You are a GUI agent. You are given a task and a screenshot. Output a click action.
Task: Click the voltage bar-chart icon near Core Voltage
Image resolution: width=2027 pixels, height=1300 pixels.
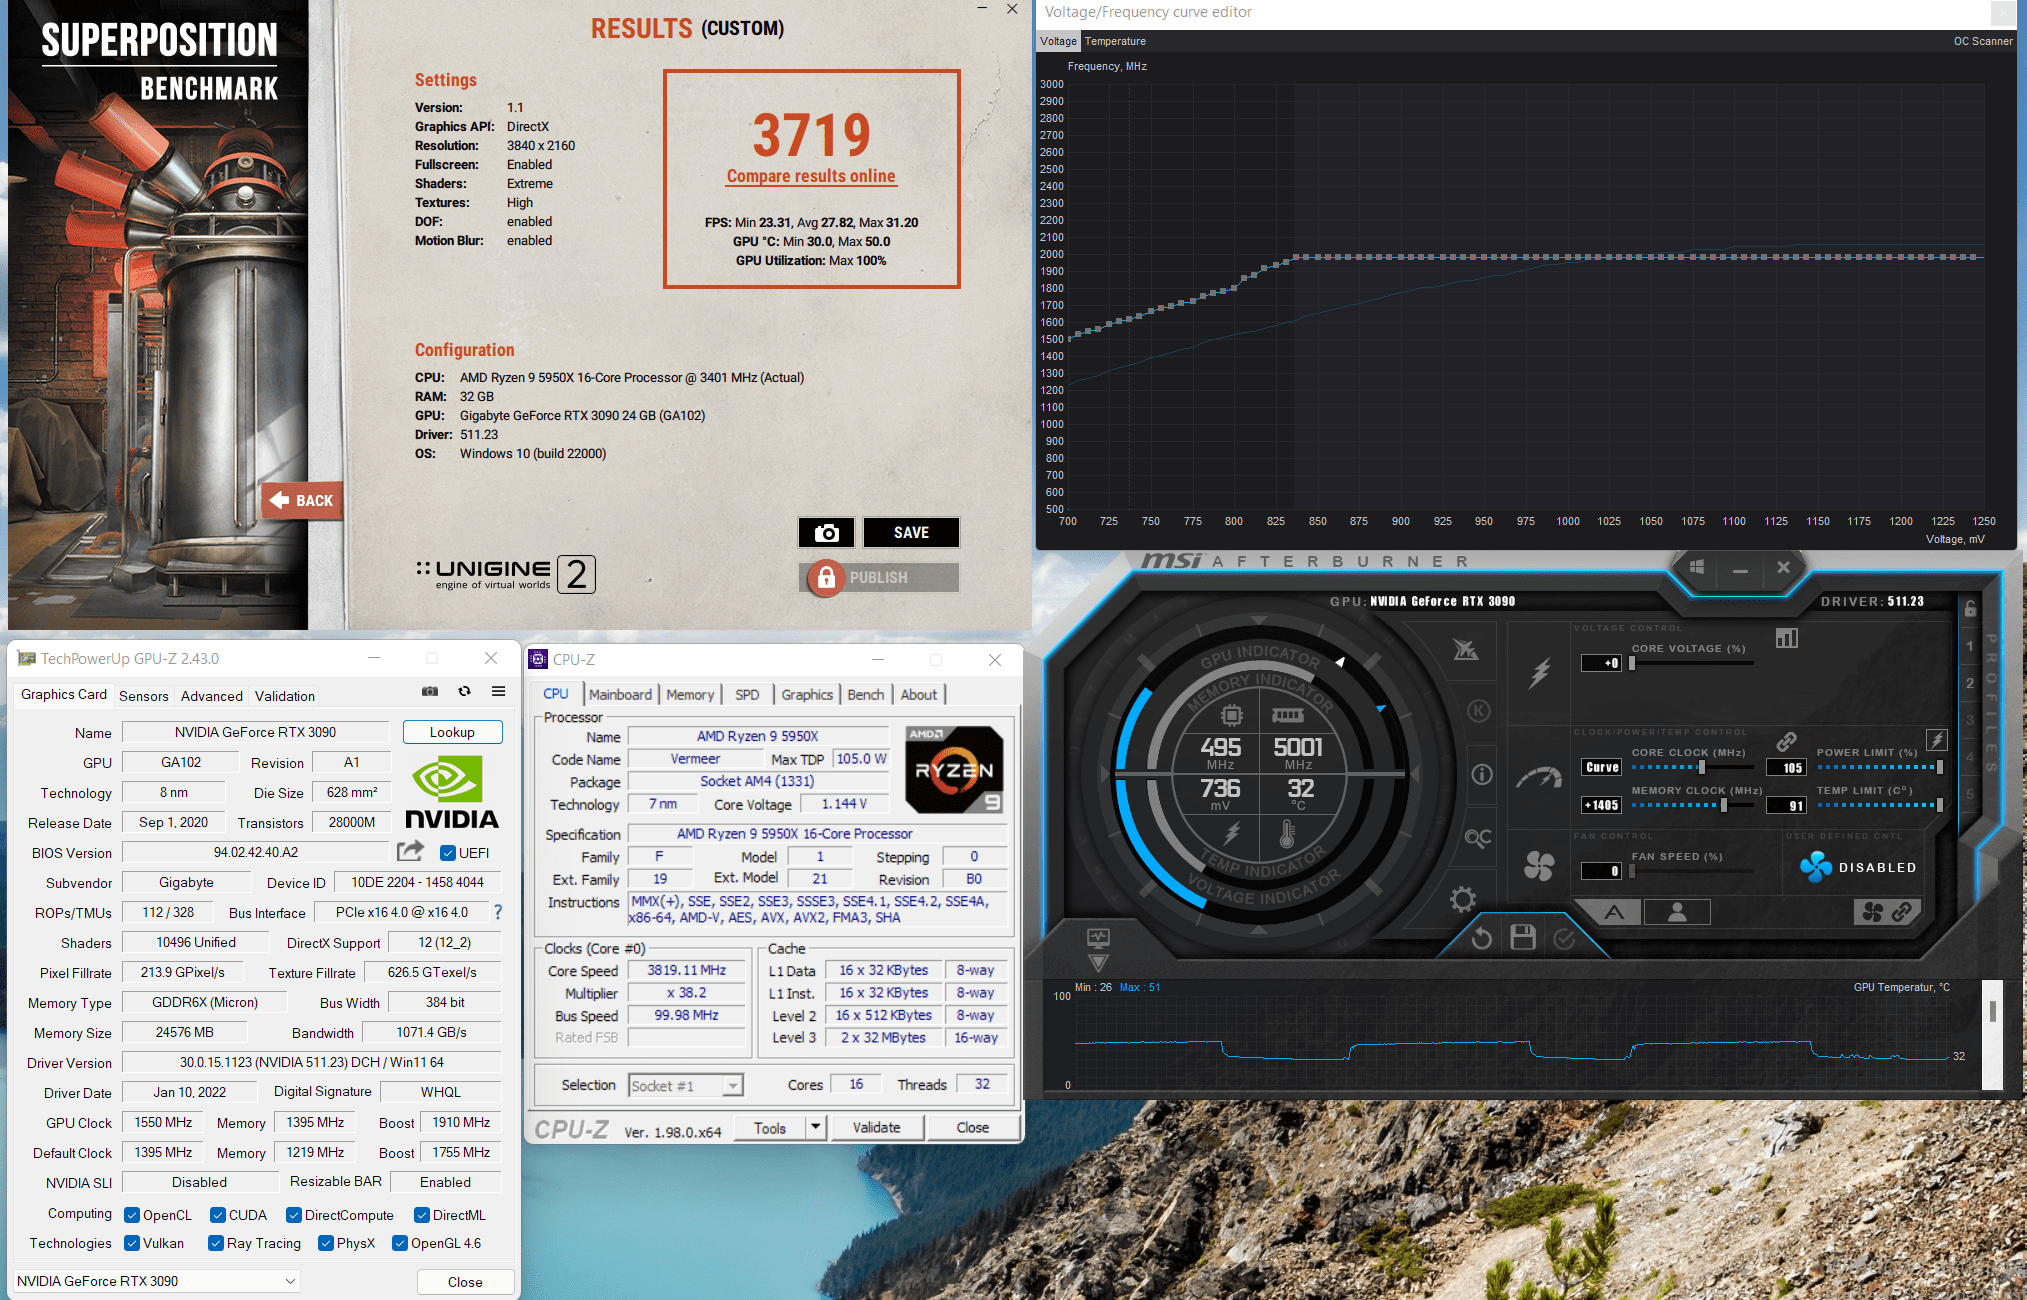click(1787, 638)
